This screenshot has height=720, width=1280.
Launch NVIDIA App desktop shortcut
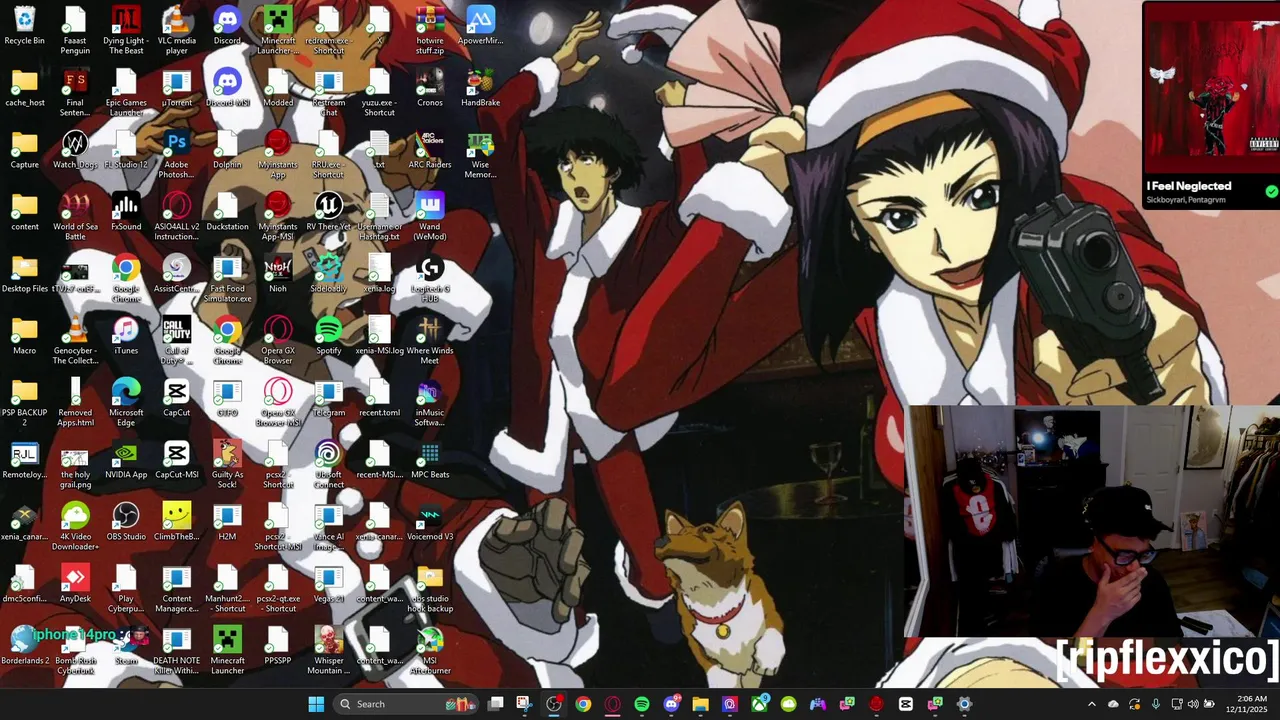point(126,460)
